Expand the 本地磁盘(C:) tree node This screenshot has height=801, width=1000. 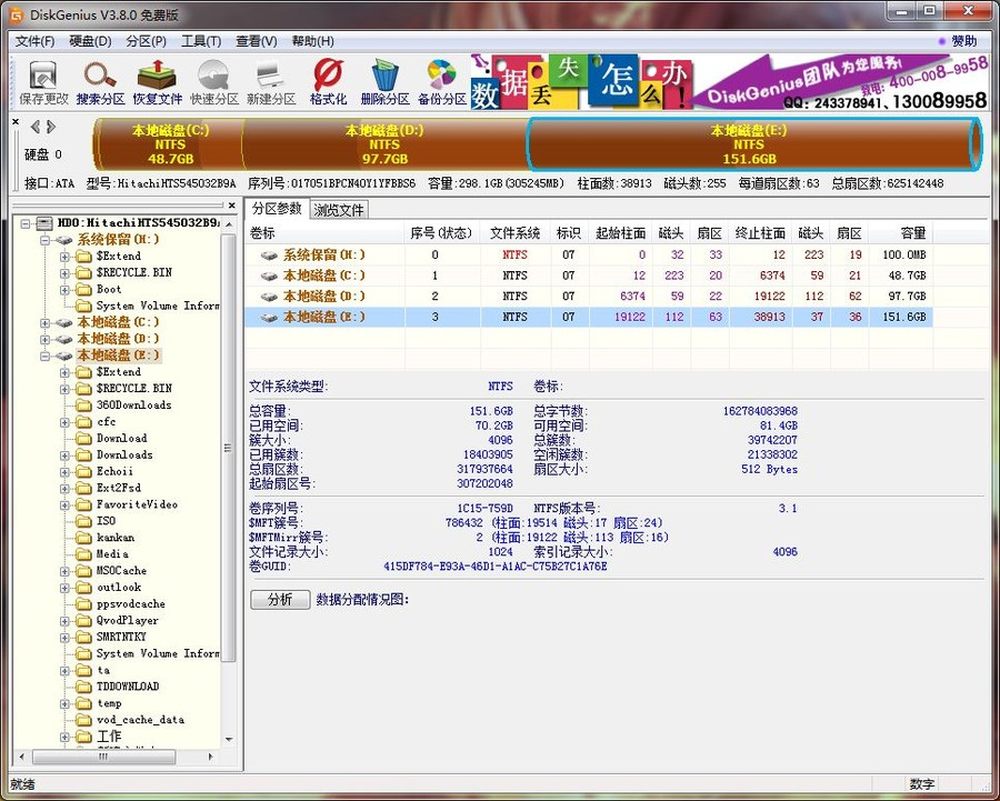(x=46, y=322)
